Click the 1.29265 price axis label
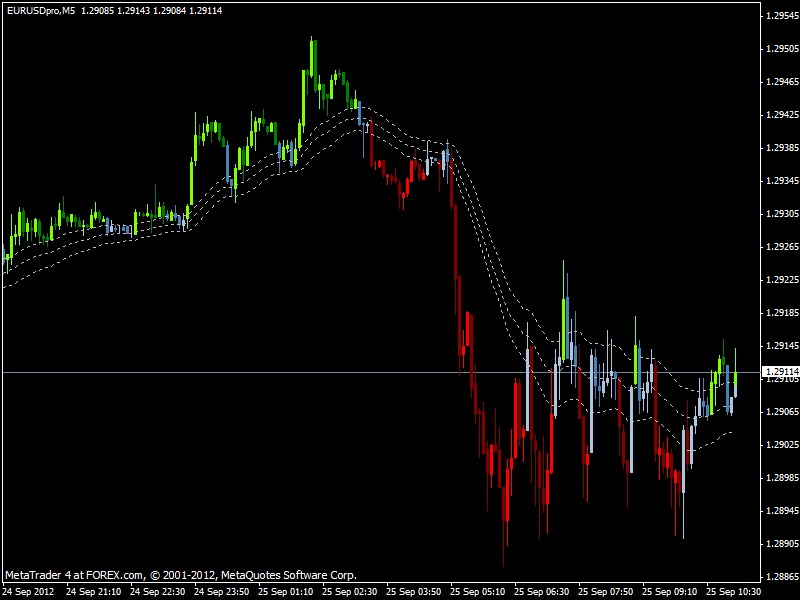Image resolution: width=800 pixels, height=600 pixels. tap(782, 247)
